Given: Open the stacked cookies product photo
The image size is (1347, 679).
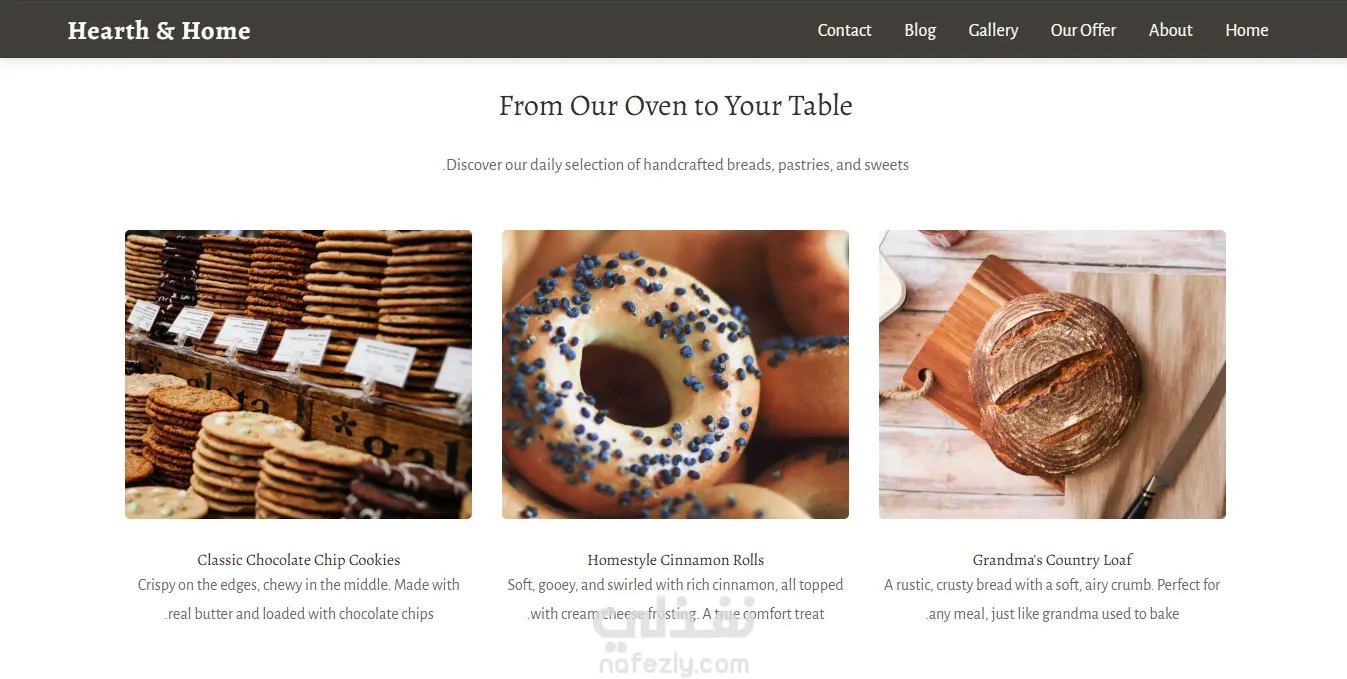Looking at the screenshot, I should (x=298, y=374).
